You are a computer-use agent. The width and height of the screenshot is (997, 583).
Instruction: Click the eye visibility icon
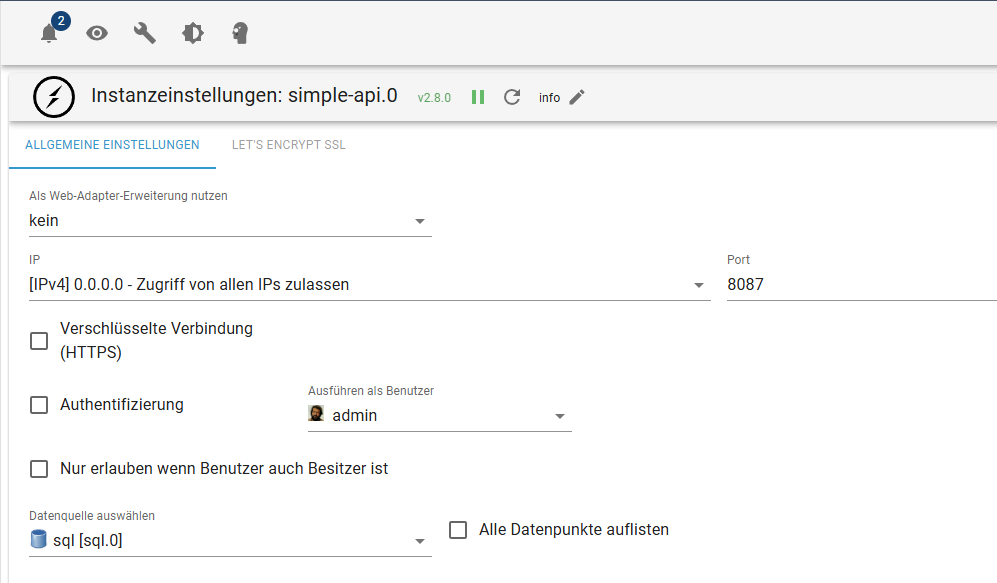click(x=97, y=33)
